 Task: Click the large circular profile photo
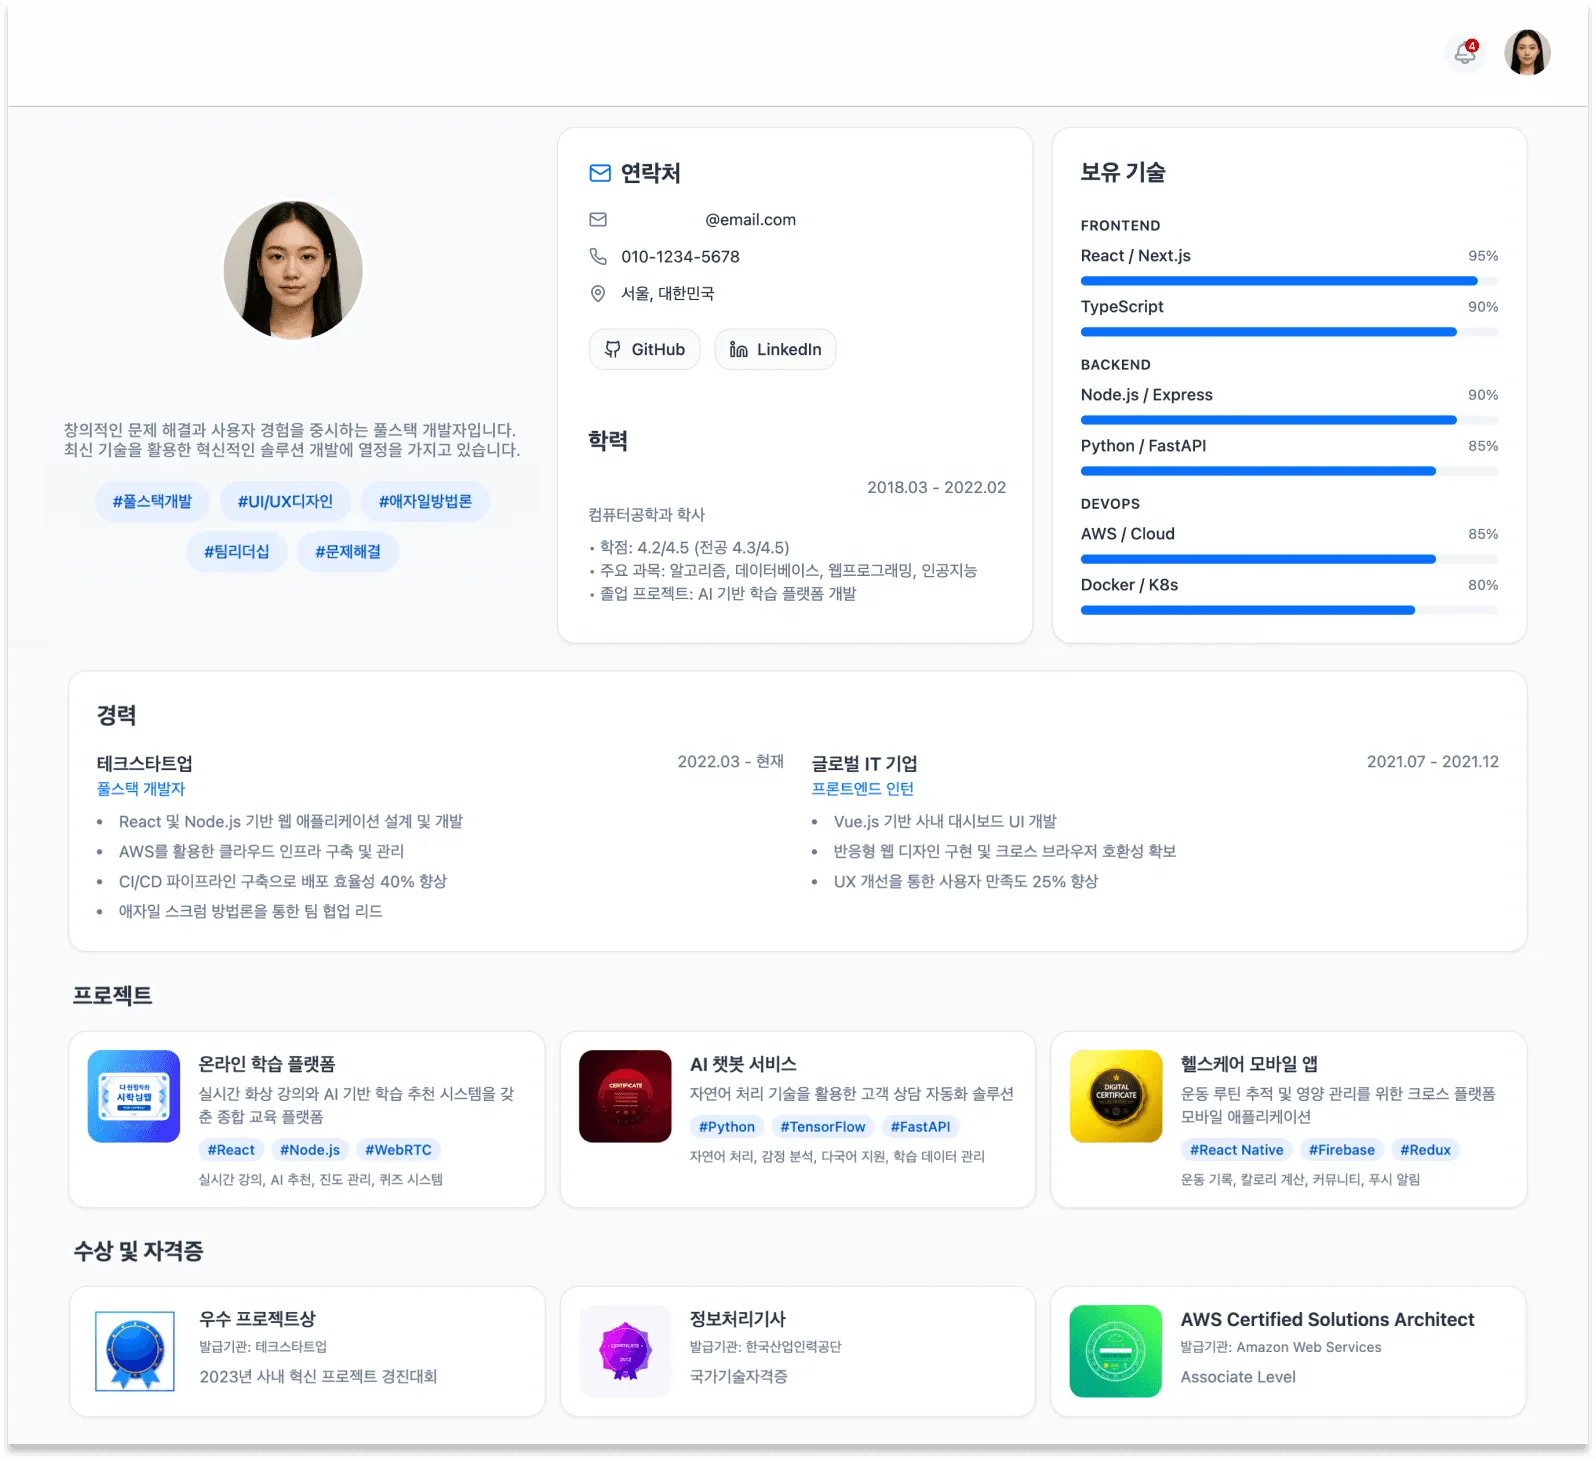(293, 270)
